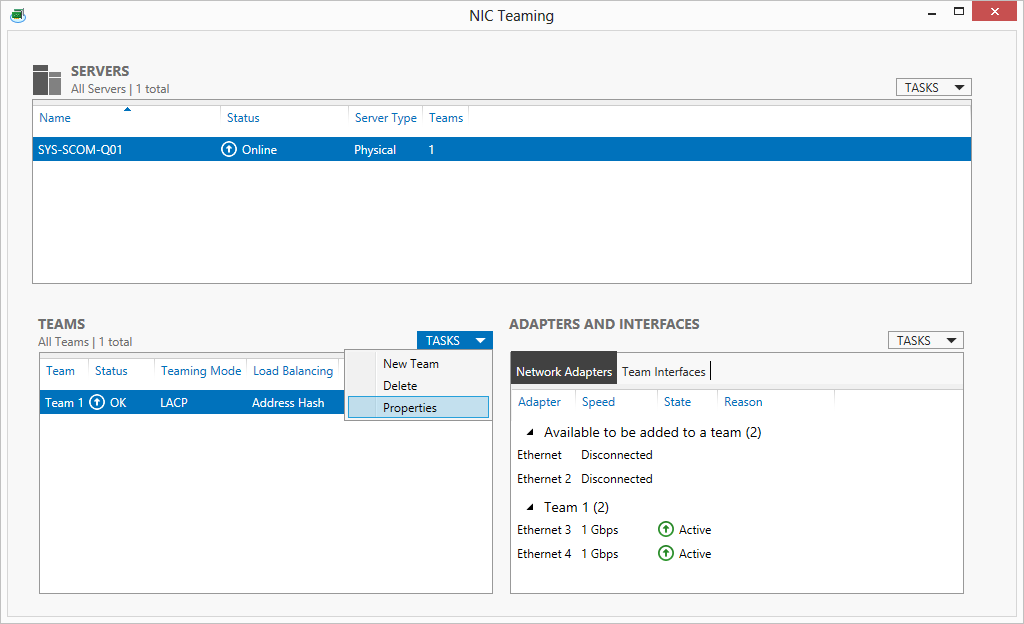1024x624 pixels.
Task: Close the Teams TASKS dropdown menu
Action: pos(454,341)
